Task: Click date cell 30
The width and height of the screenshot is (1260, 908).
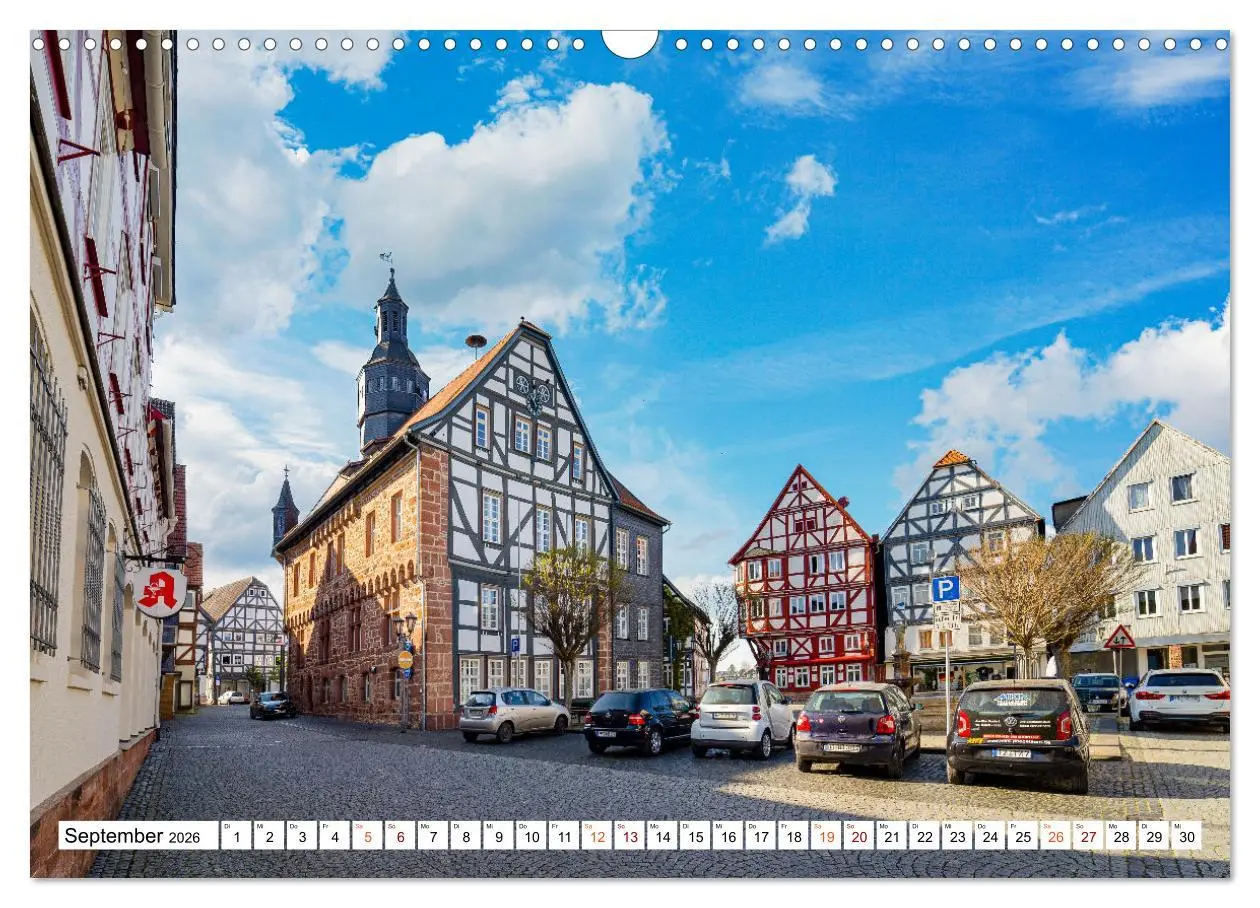Action: point(1186,836)
